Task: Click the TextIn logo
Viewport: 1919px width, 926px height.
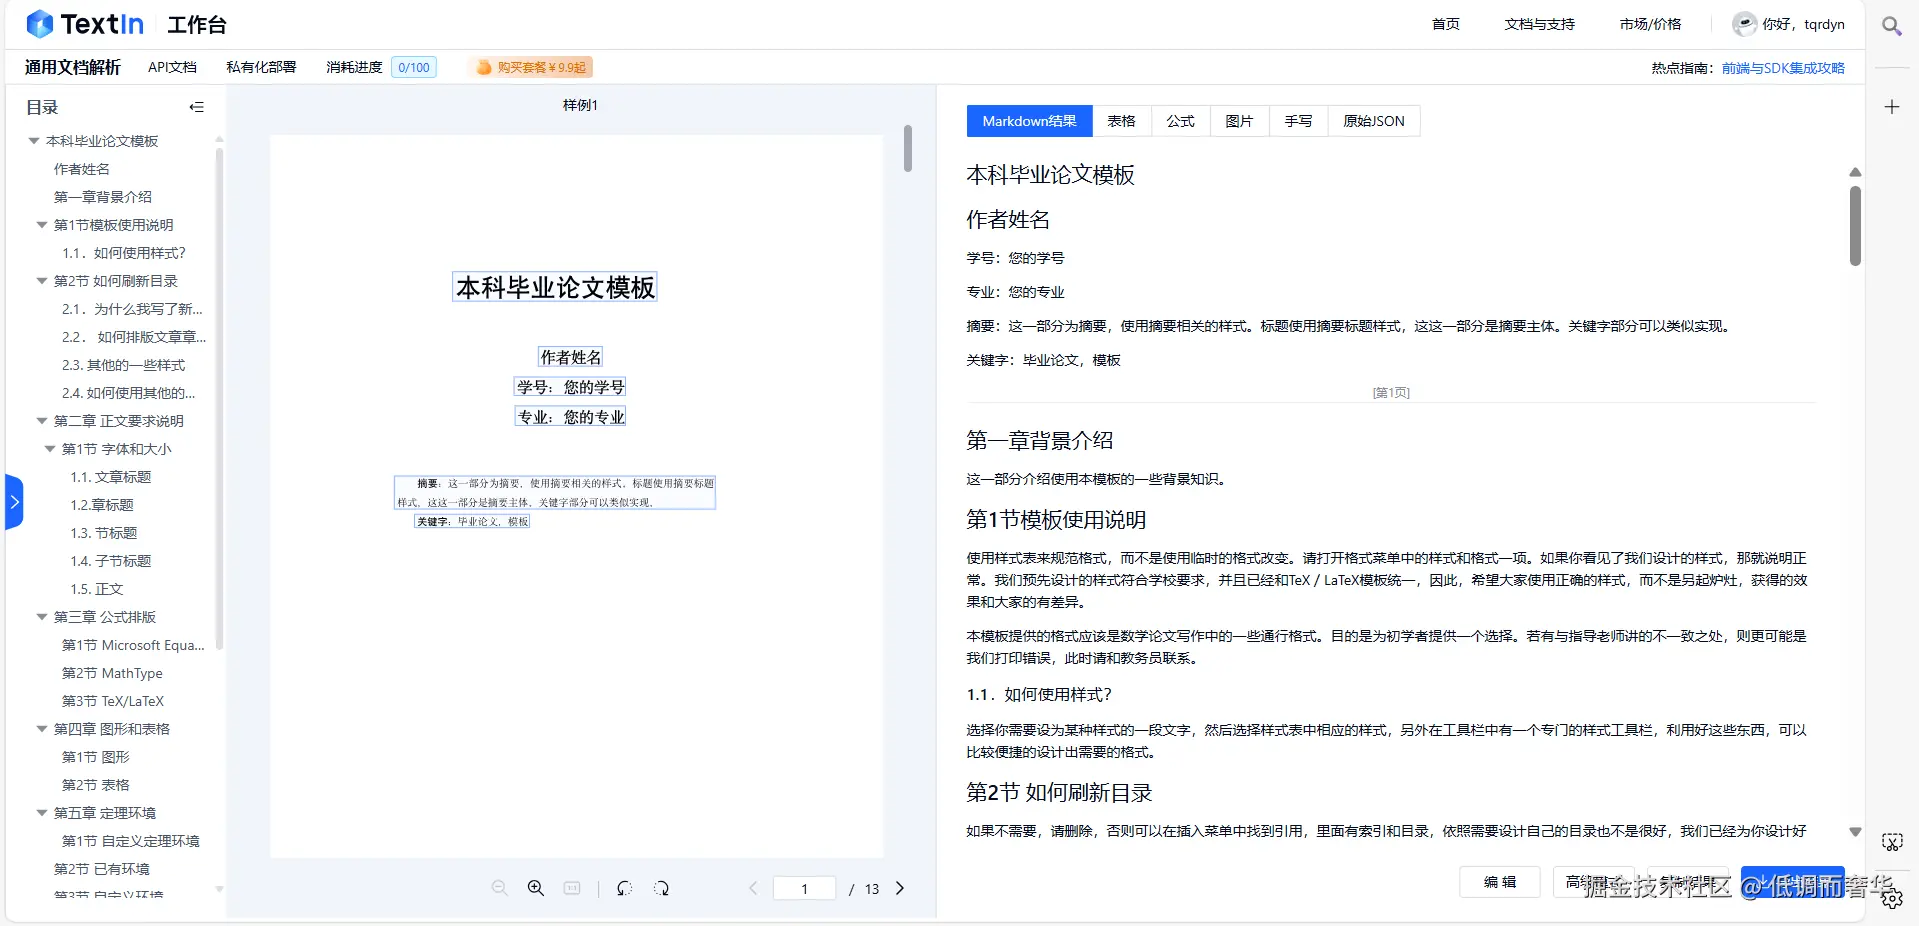Action: (x=85, y=24)
